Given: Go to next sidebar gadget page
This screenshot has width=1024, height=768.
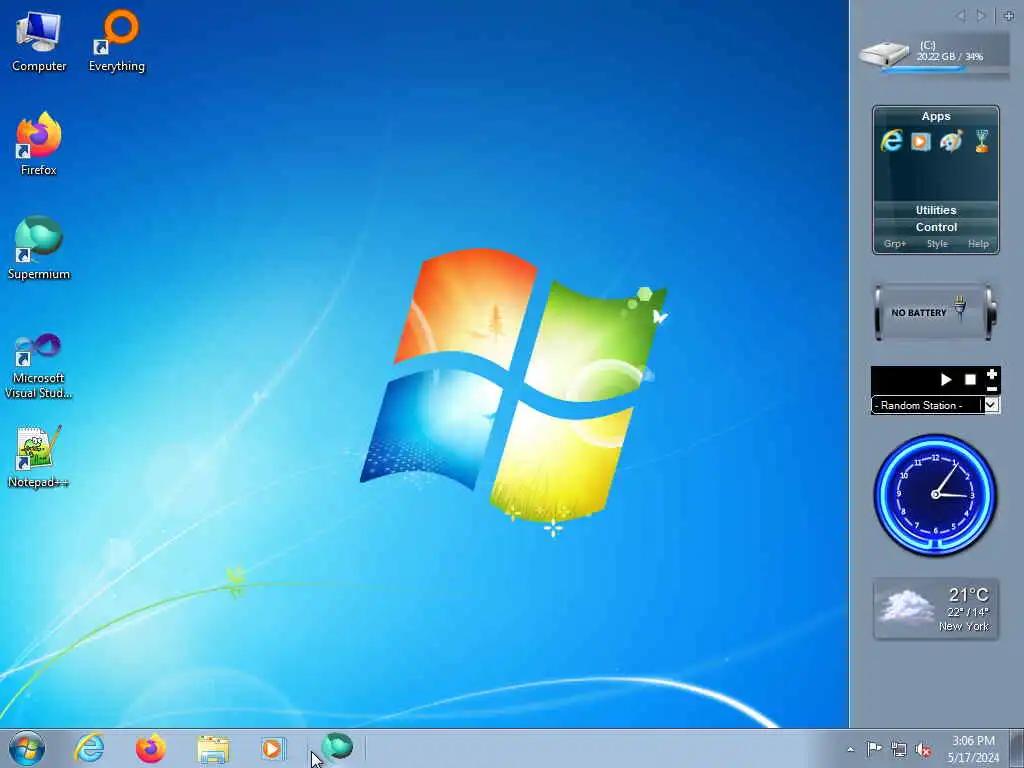Looking at the screenshot, I should tap(980, 16).
